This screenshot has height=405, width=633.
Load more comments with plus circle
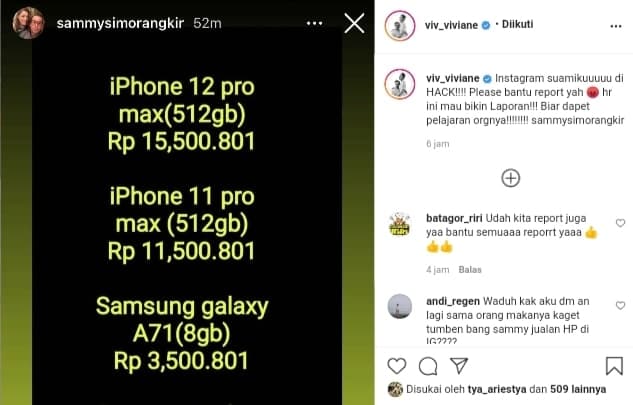click(511, 178)
